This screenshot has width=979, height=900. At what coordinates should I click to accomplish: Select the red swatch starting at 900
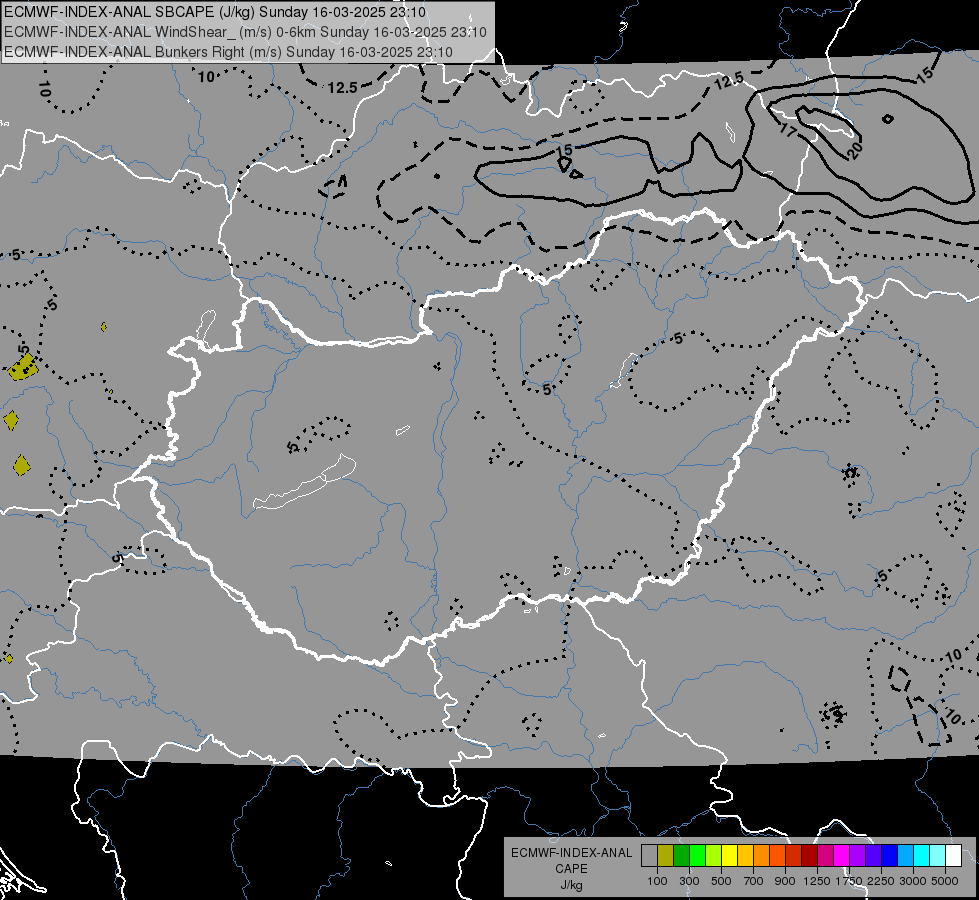coord(794,855)
